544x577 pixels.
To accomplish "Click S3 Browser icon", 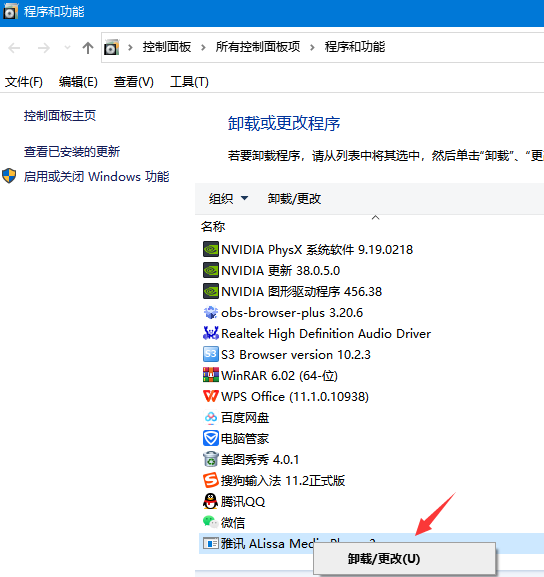I will point(211,354).
